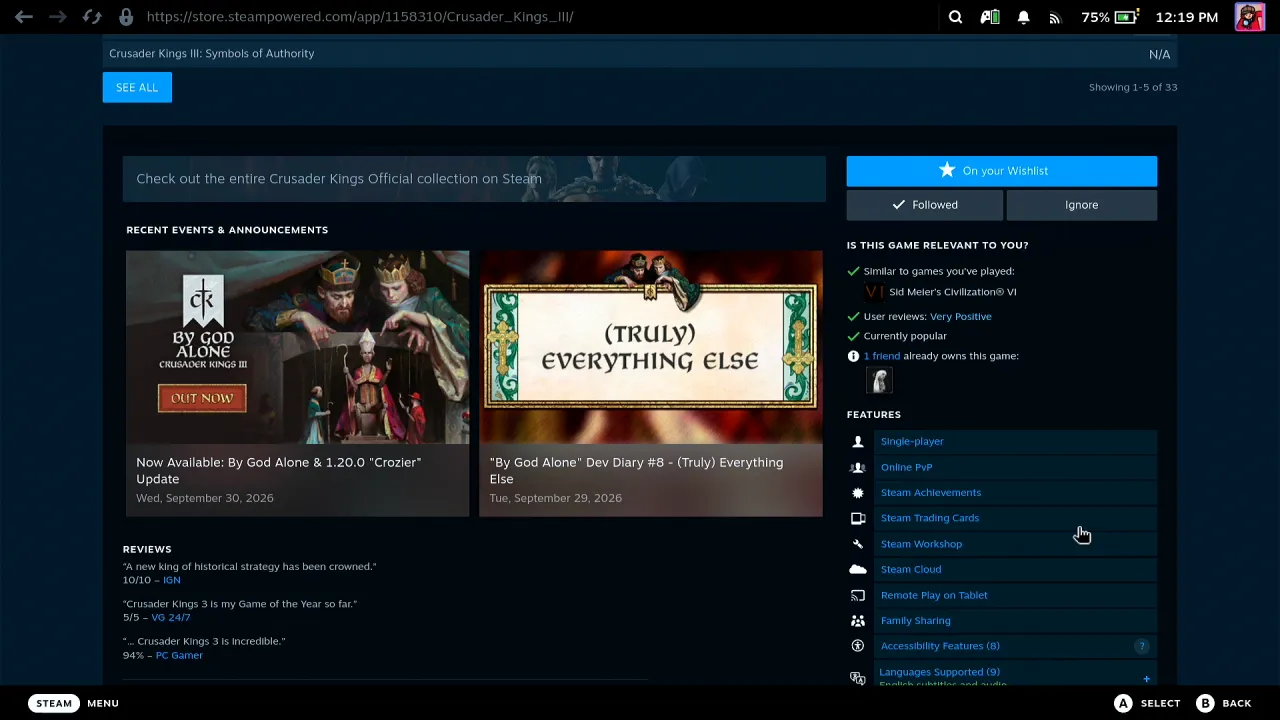Reload the store page

[x=92, y=17]
